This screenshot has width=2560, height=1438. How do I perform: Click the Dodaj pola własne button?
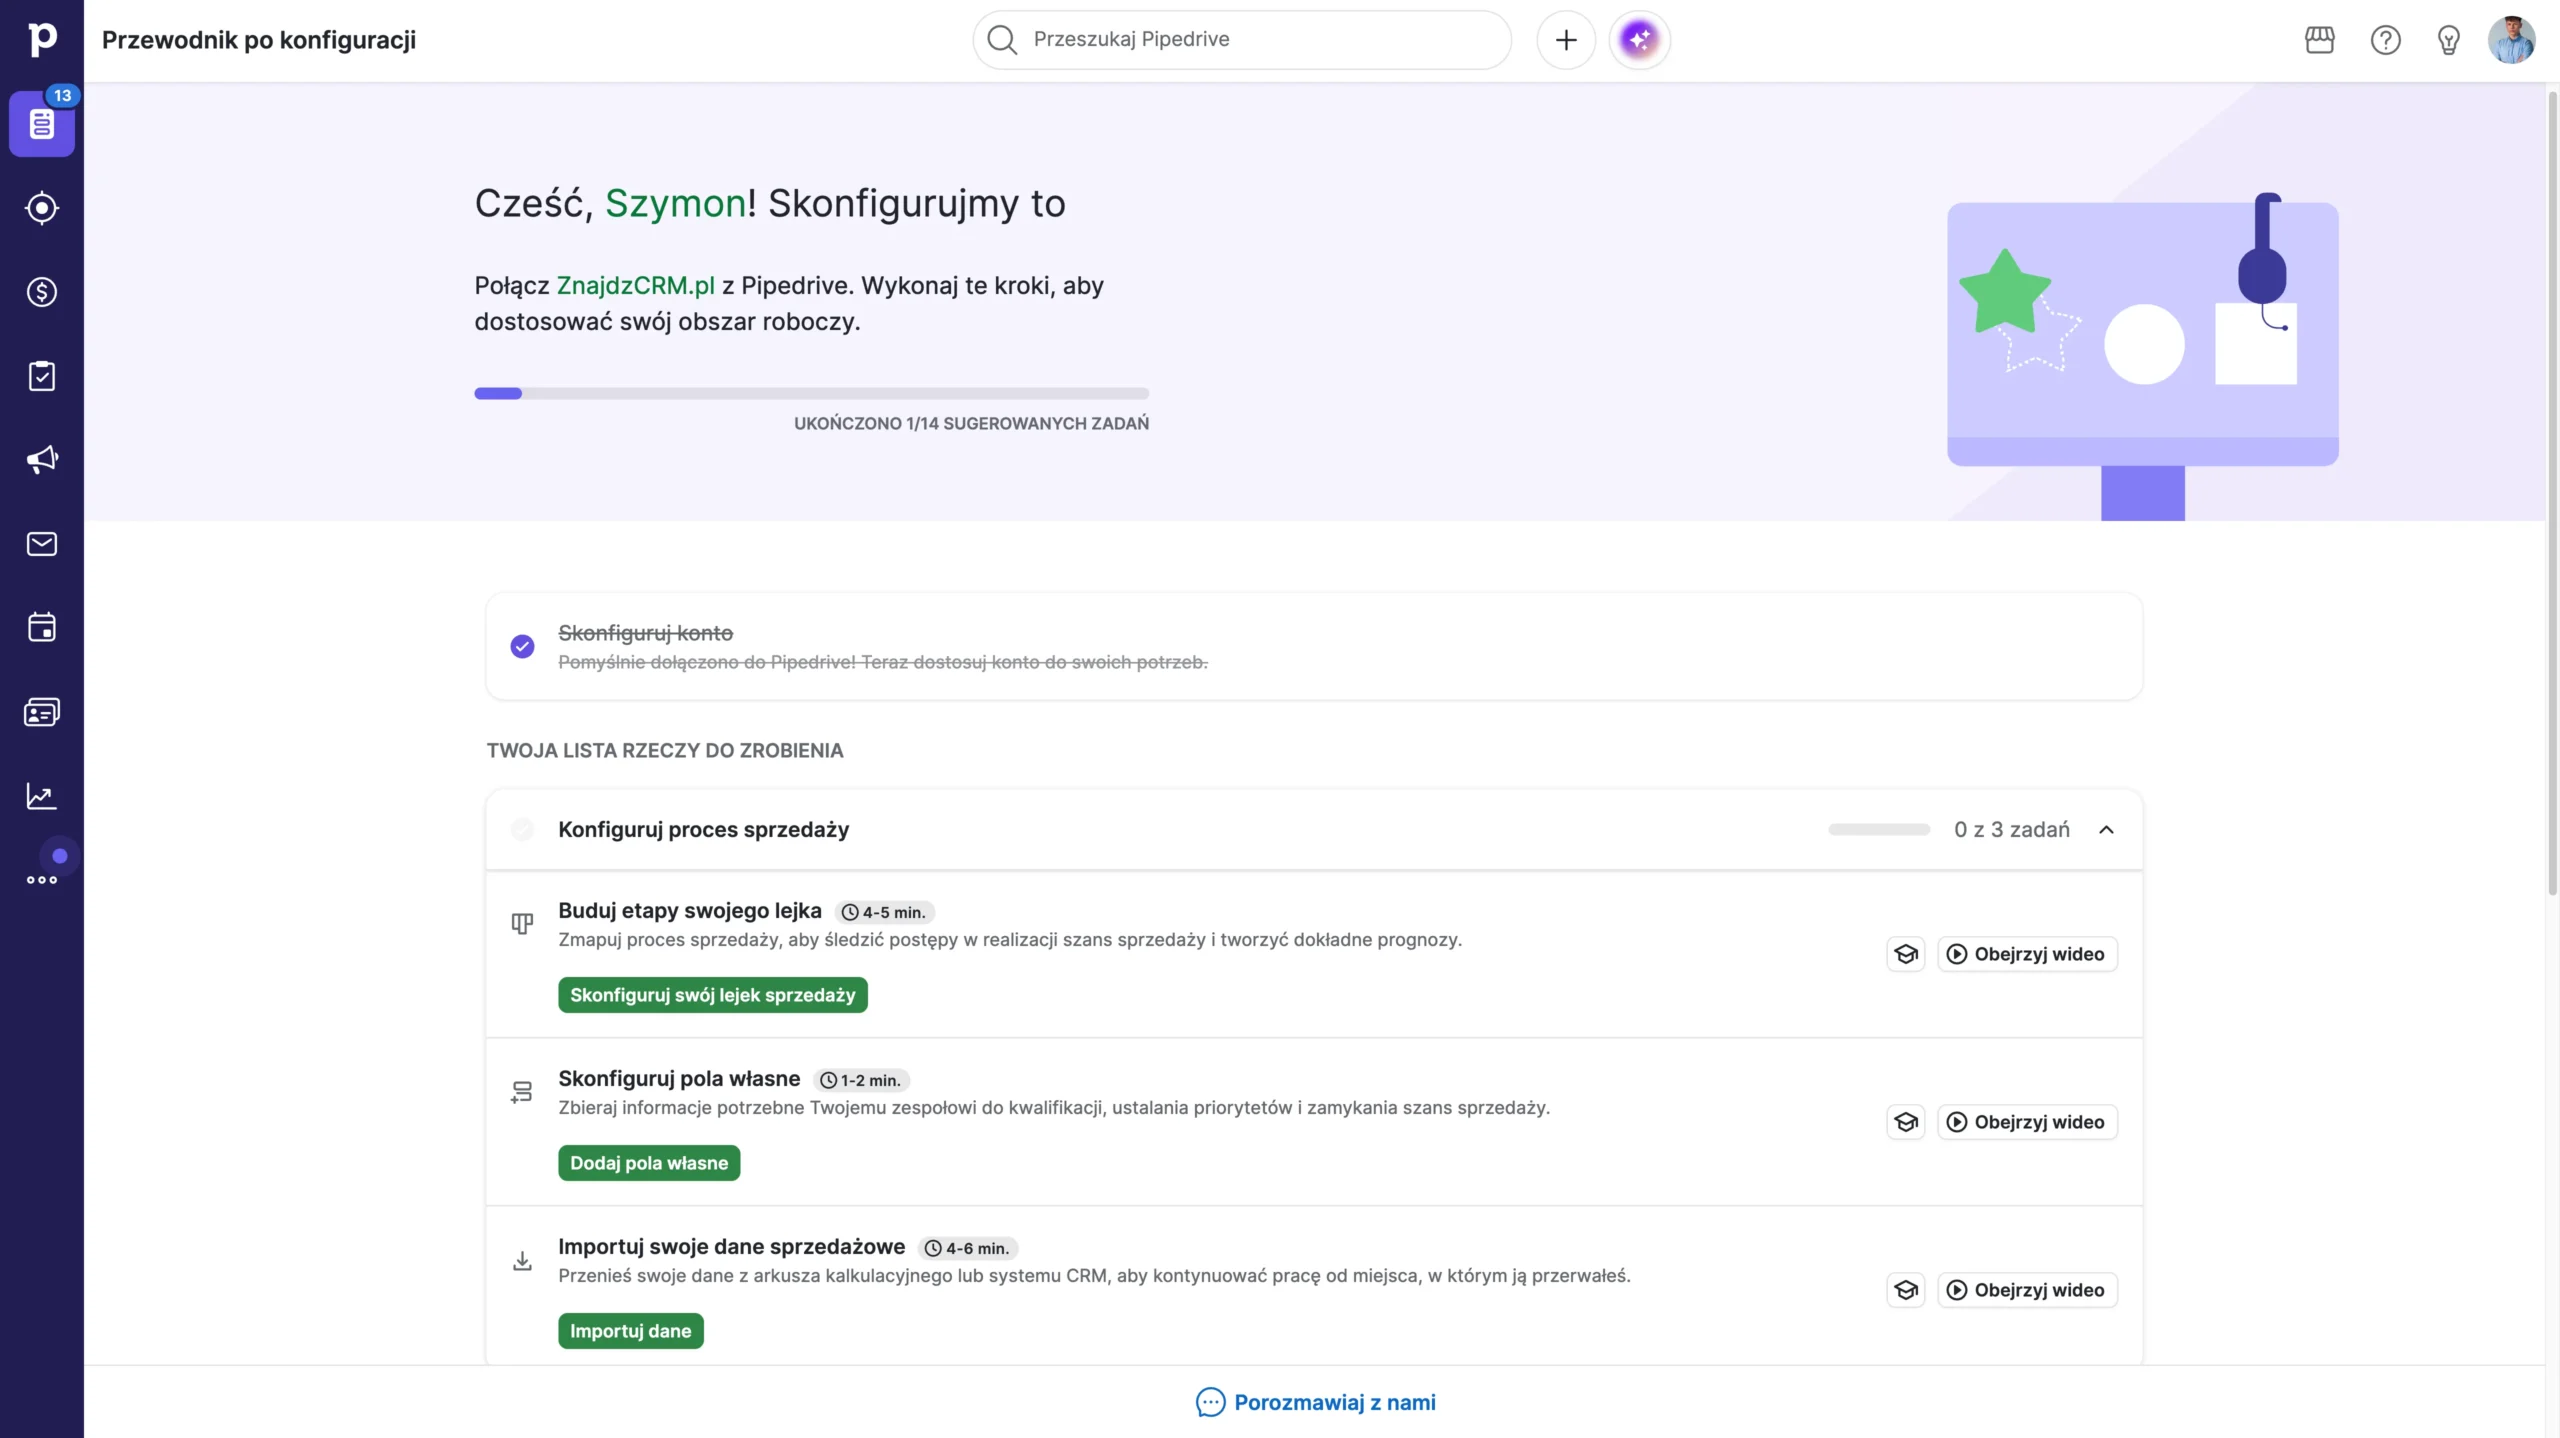(x=649, y=1163)
